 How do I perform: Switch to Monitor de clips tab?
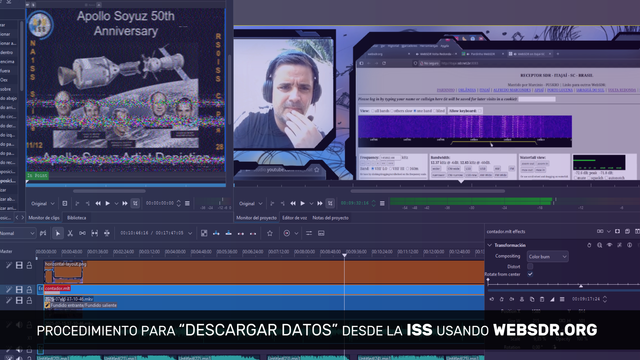click(x=44, y=218)
